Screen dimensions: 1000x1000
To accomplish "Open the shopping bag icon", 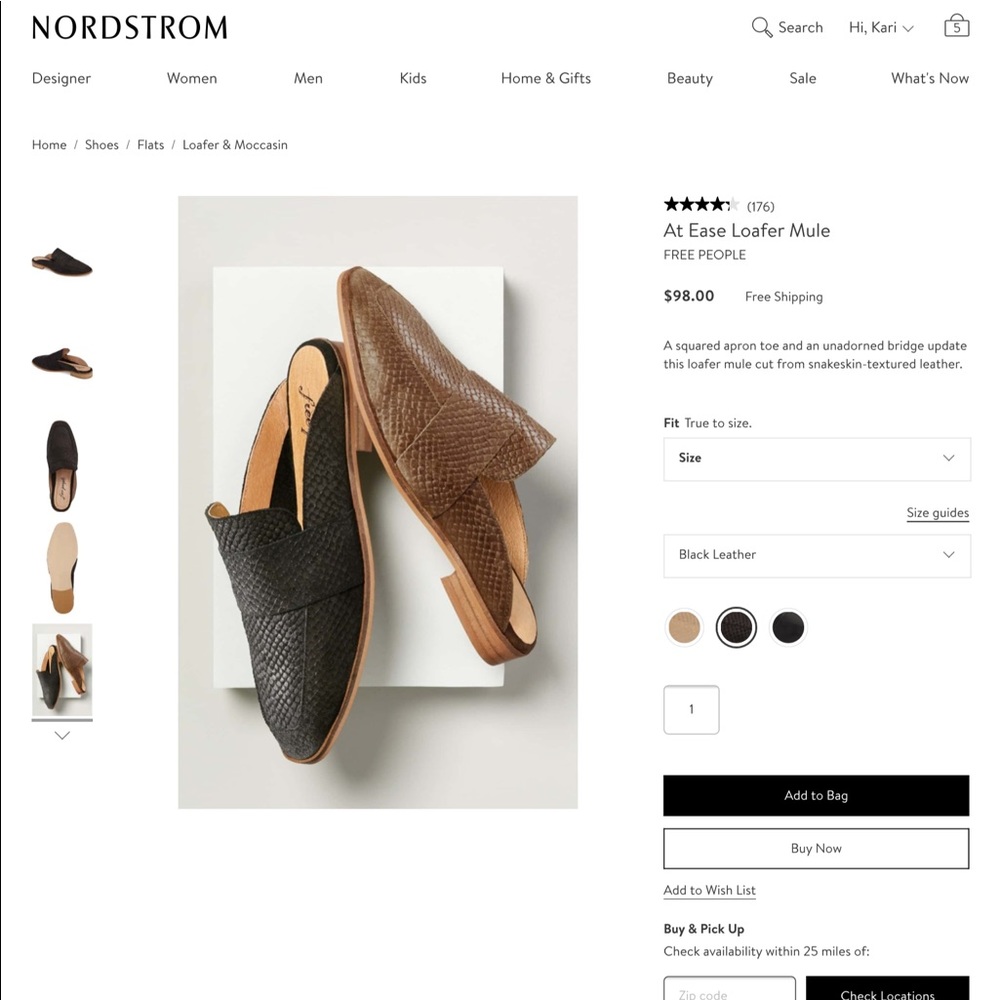I will pyautogui.click(x=956, y=26).
